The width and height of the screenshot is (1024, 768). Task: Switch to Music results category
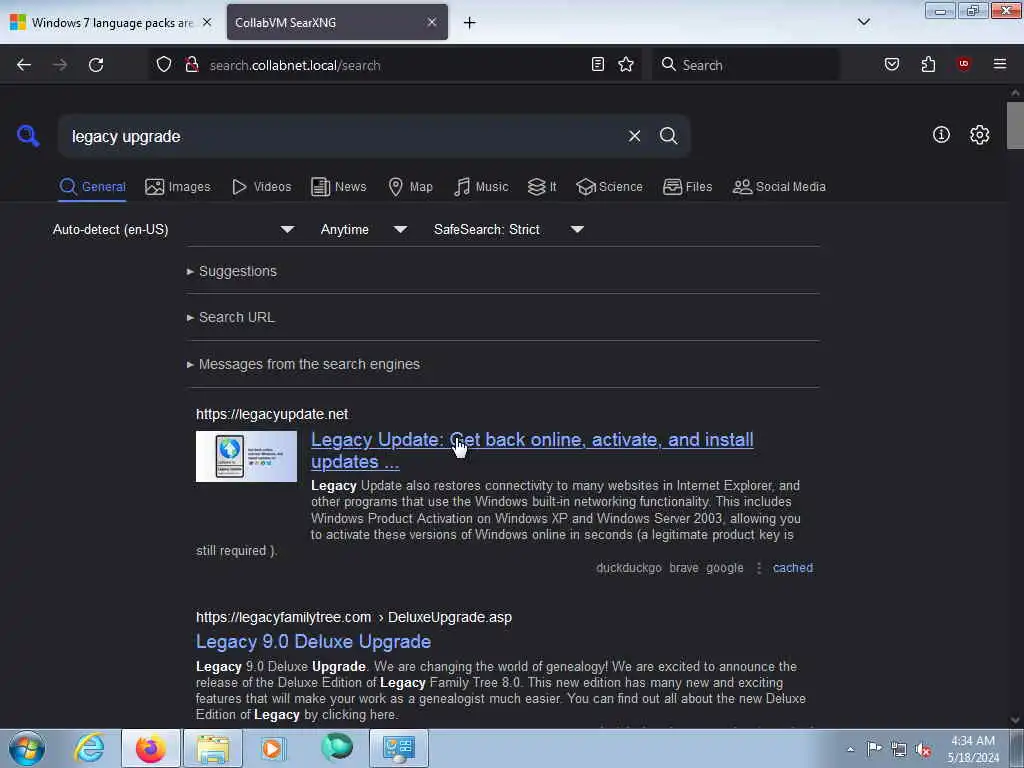click(x=481, y=187)
